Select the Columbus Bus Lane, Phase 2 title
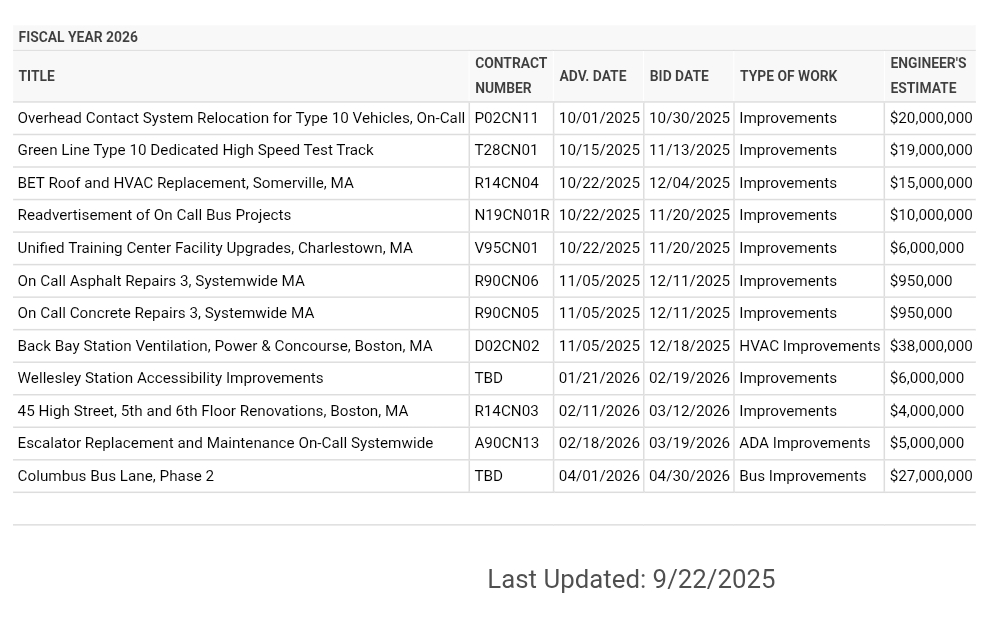 tap(116, 476)
